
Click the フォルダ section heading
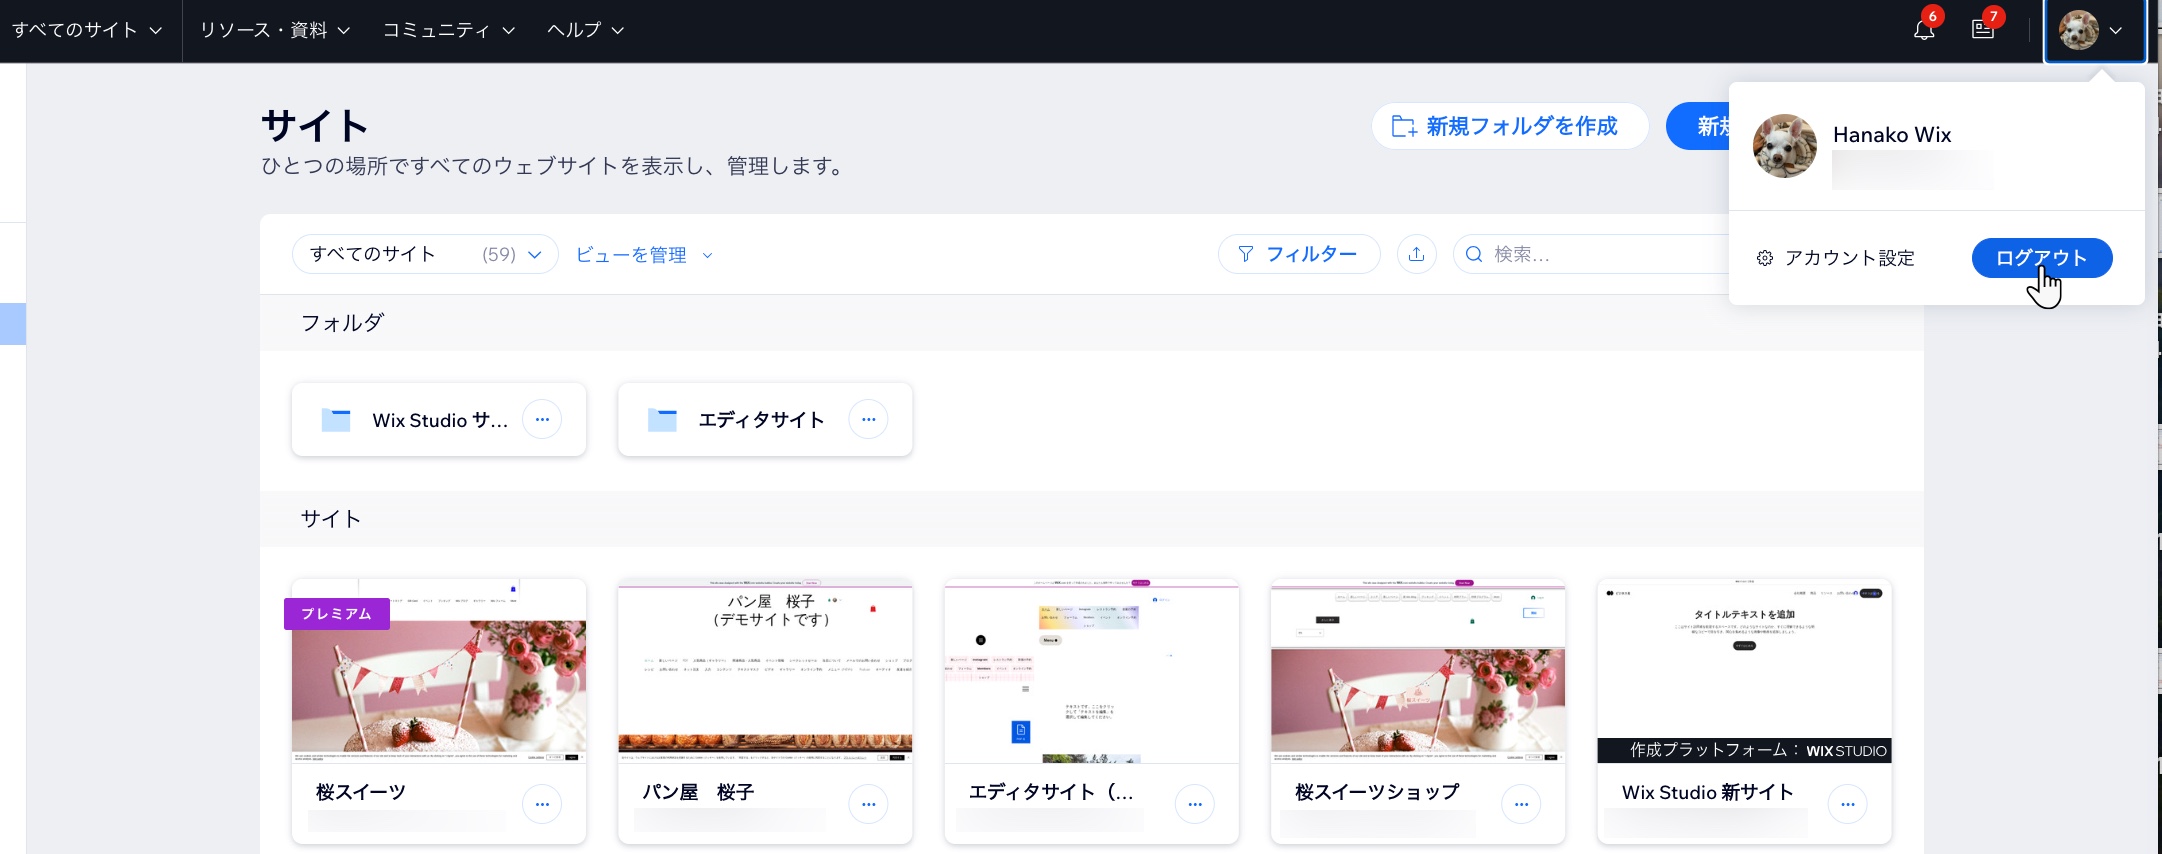tap(342, 322)
